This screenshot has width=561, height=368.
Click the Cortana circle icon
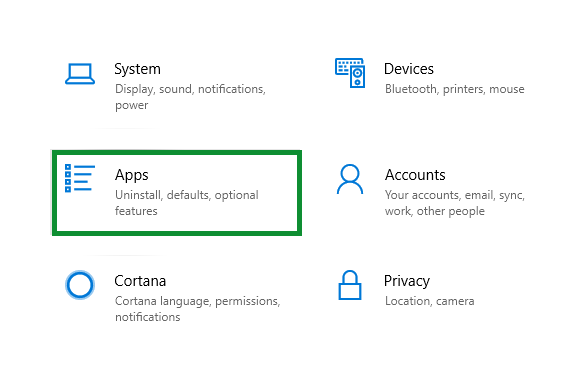tap(80, 285)
